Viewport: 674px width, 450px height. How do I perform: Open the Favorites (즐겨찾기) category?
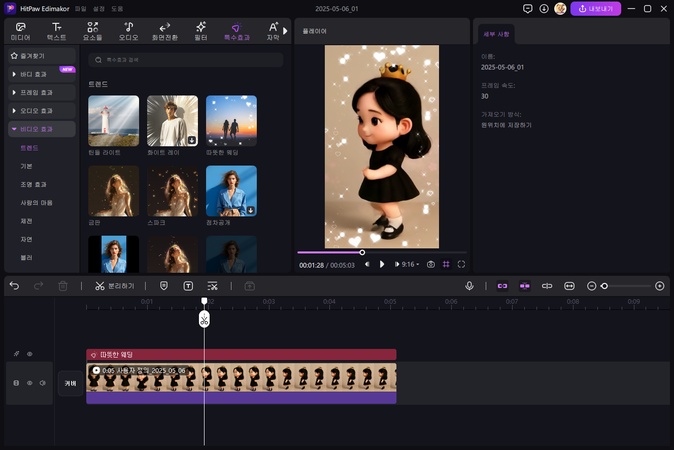(x=42, y=56)
